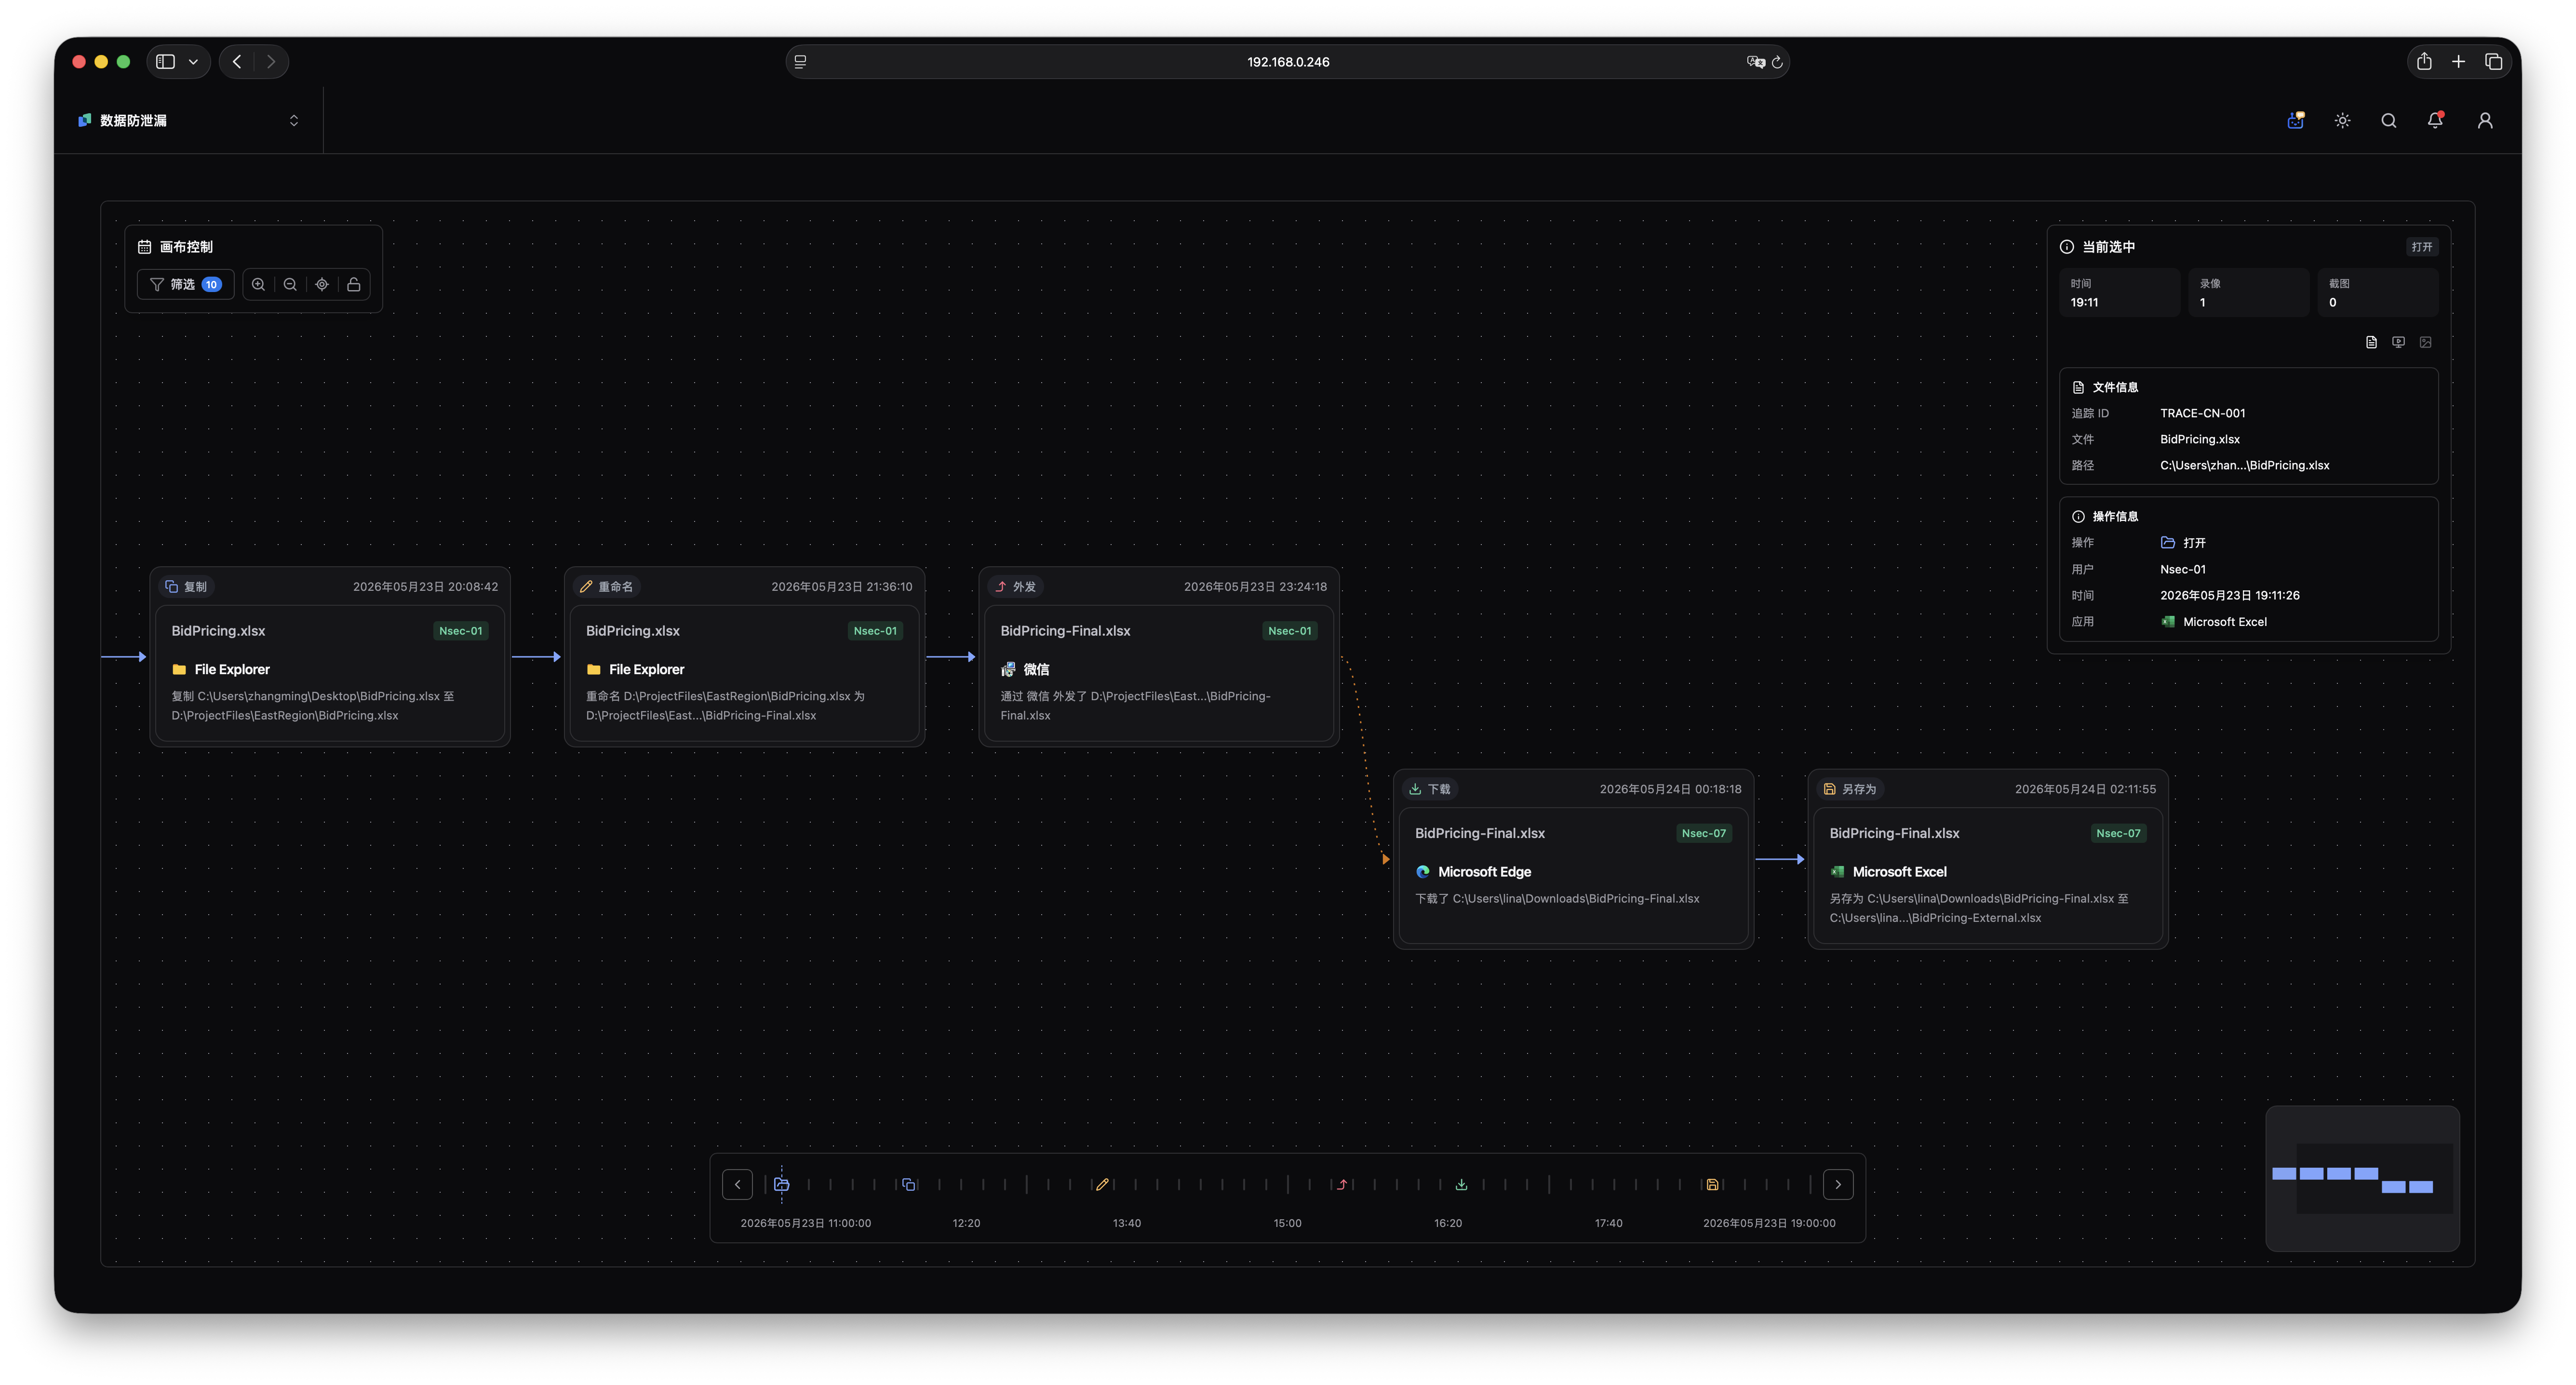The width and height of the screenshot is (2576, 1385).
Task: Toggle the browser sidebar
Action: pyautogui.click(x=166, y=62)
